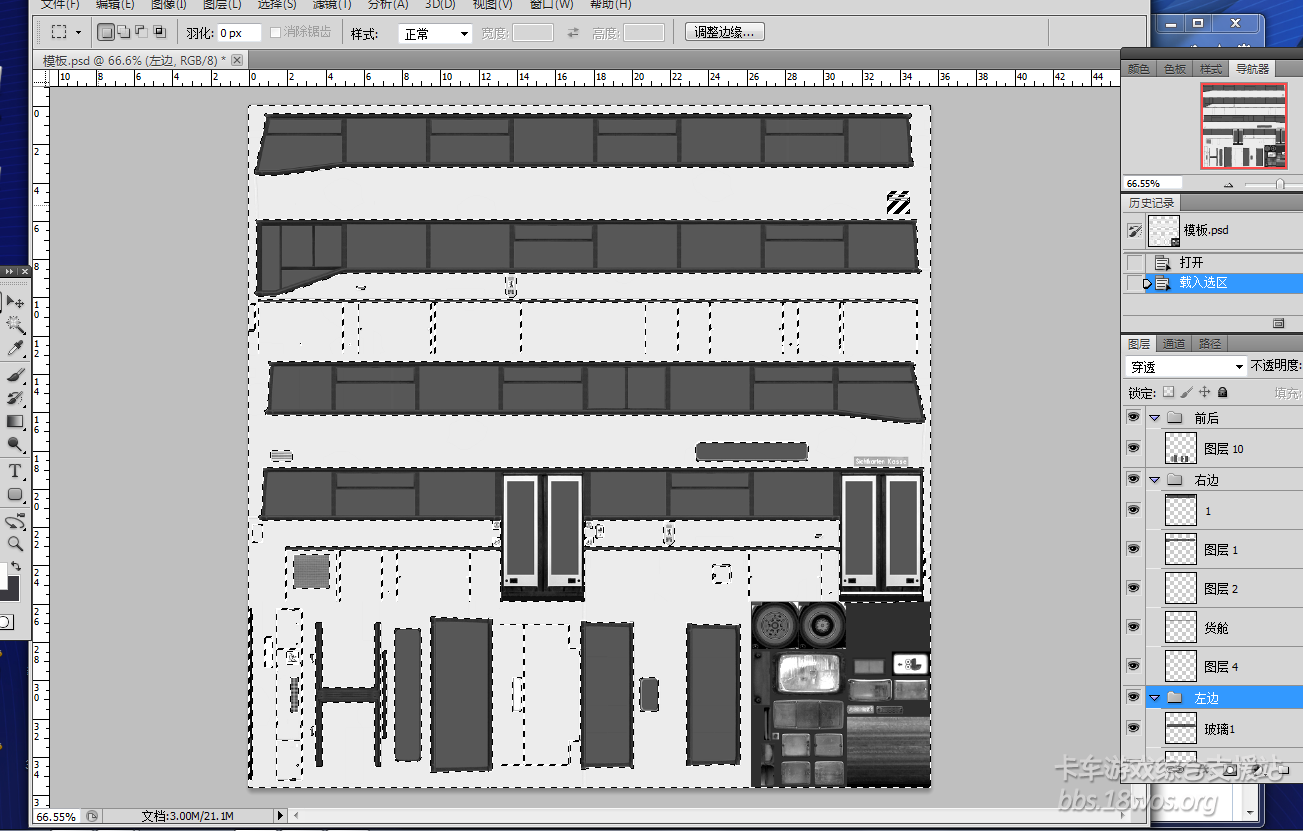Toggle the 消除锯齿 anti-alias checkbox
Image resolution: width=1303 pixels, height=831 pixels.
click(276, 33)
